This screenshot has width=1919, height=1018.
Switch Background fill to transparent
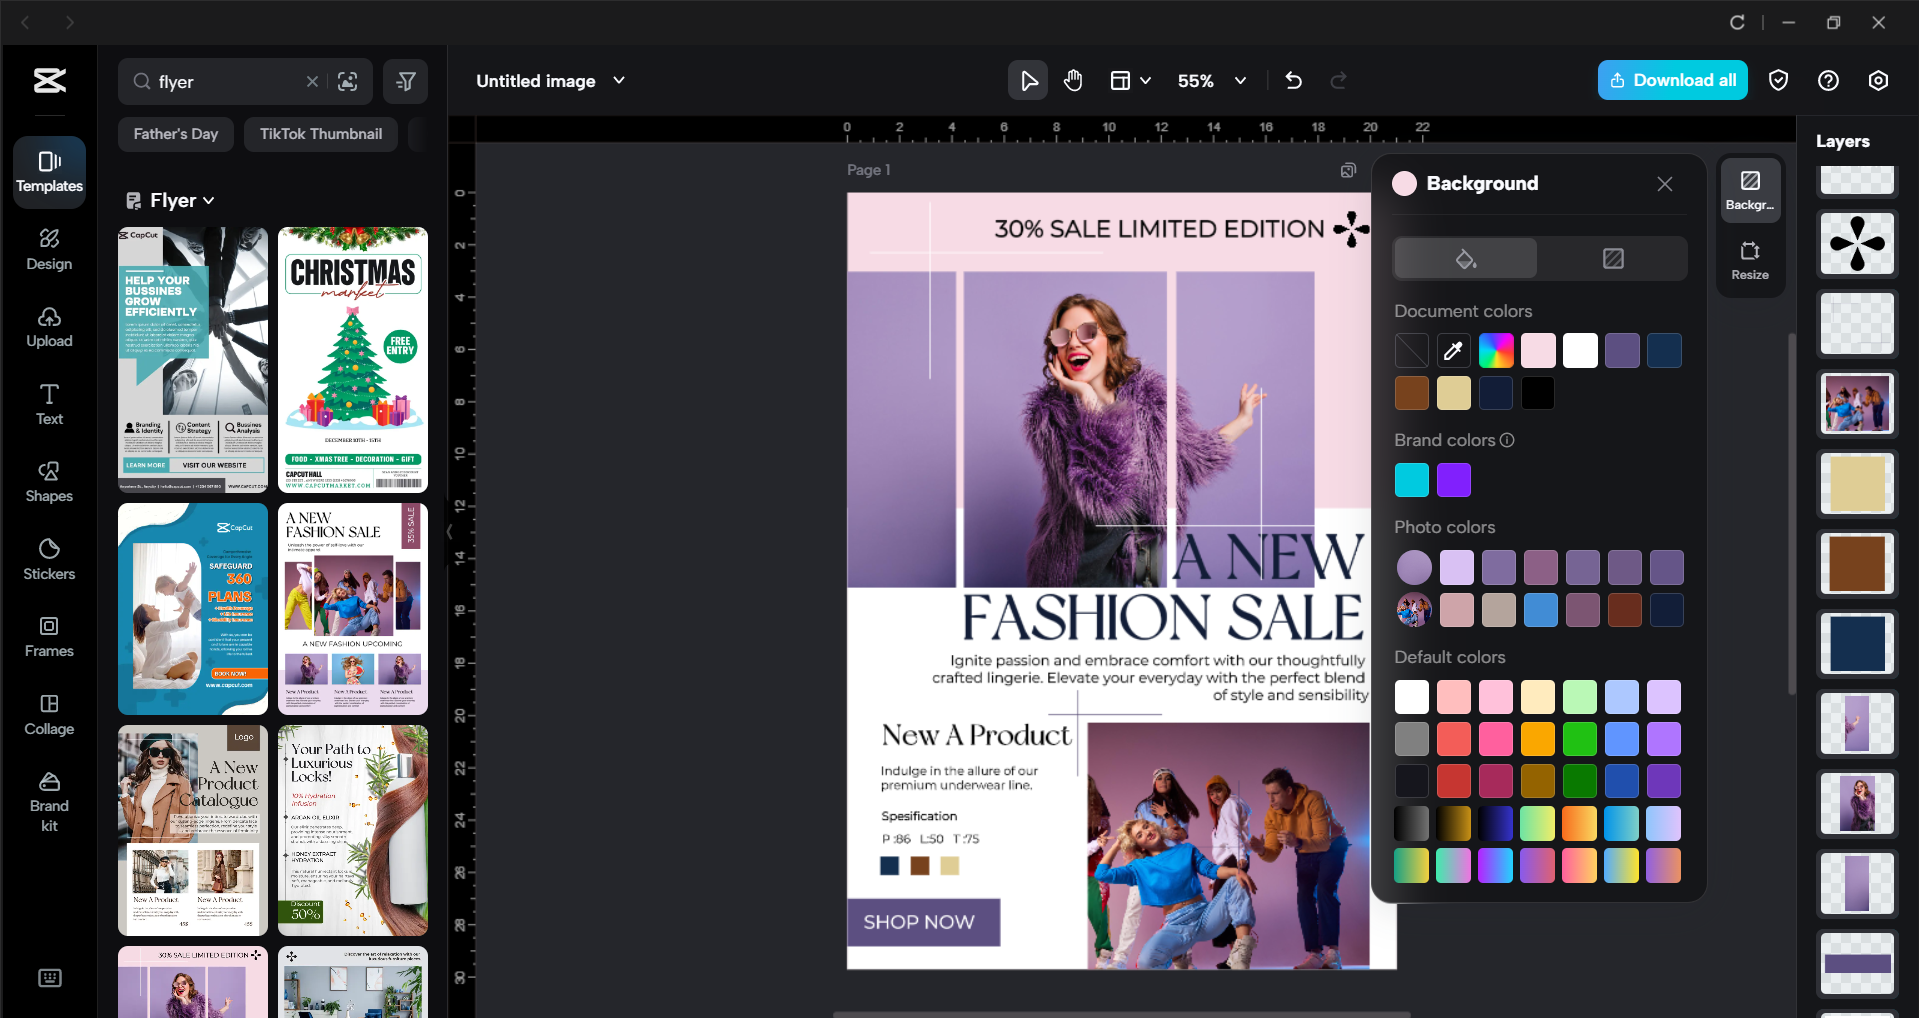pyautogui.click(x=1612, y=258)
